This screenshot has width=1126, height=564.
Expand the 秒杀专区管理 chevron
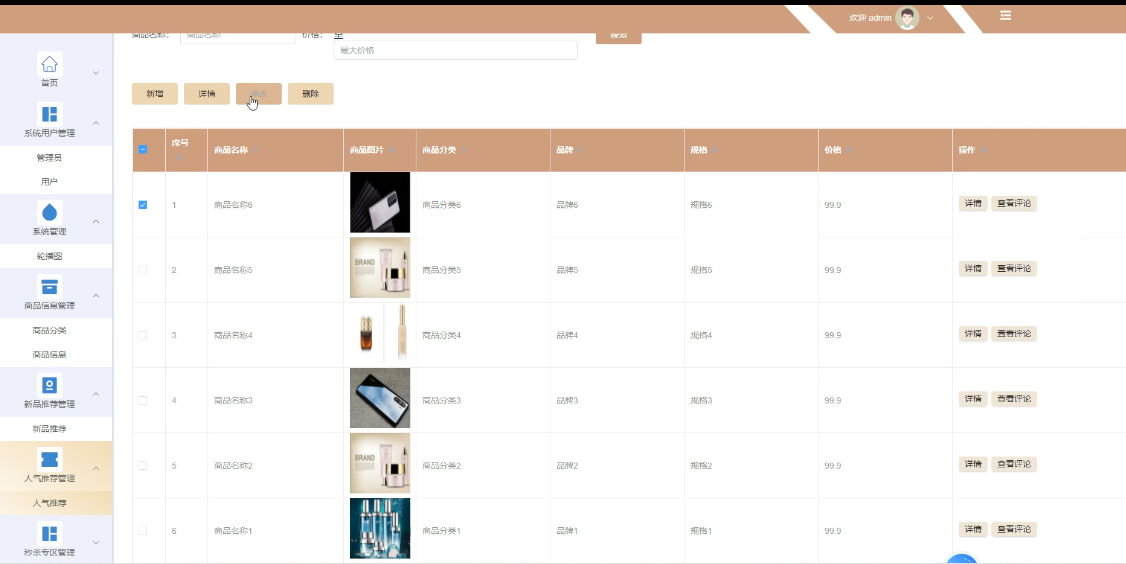(x=96, y=542)
